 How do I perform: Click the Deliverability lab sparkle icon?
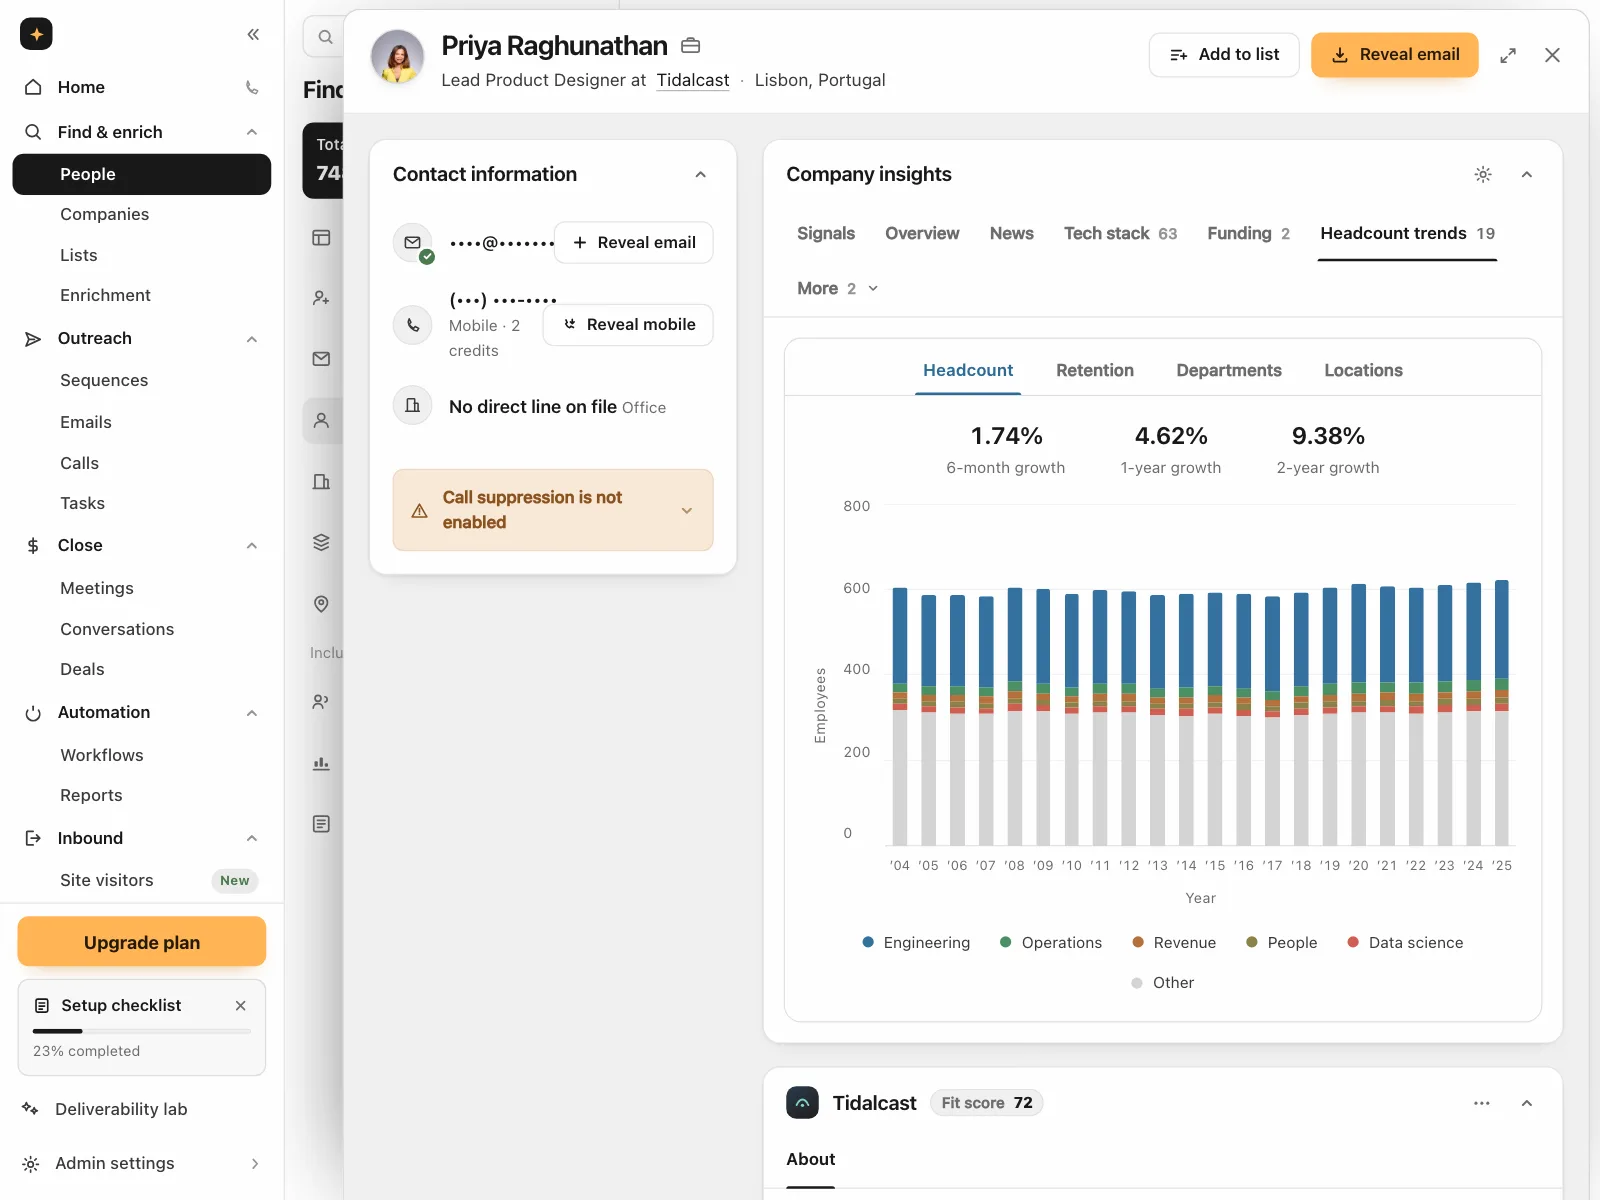[31, 1109]
